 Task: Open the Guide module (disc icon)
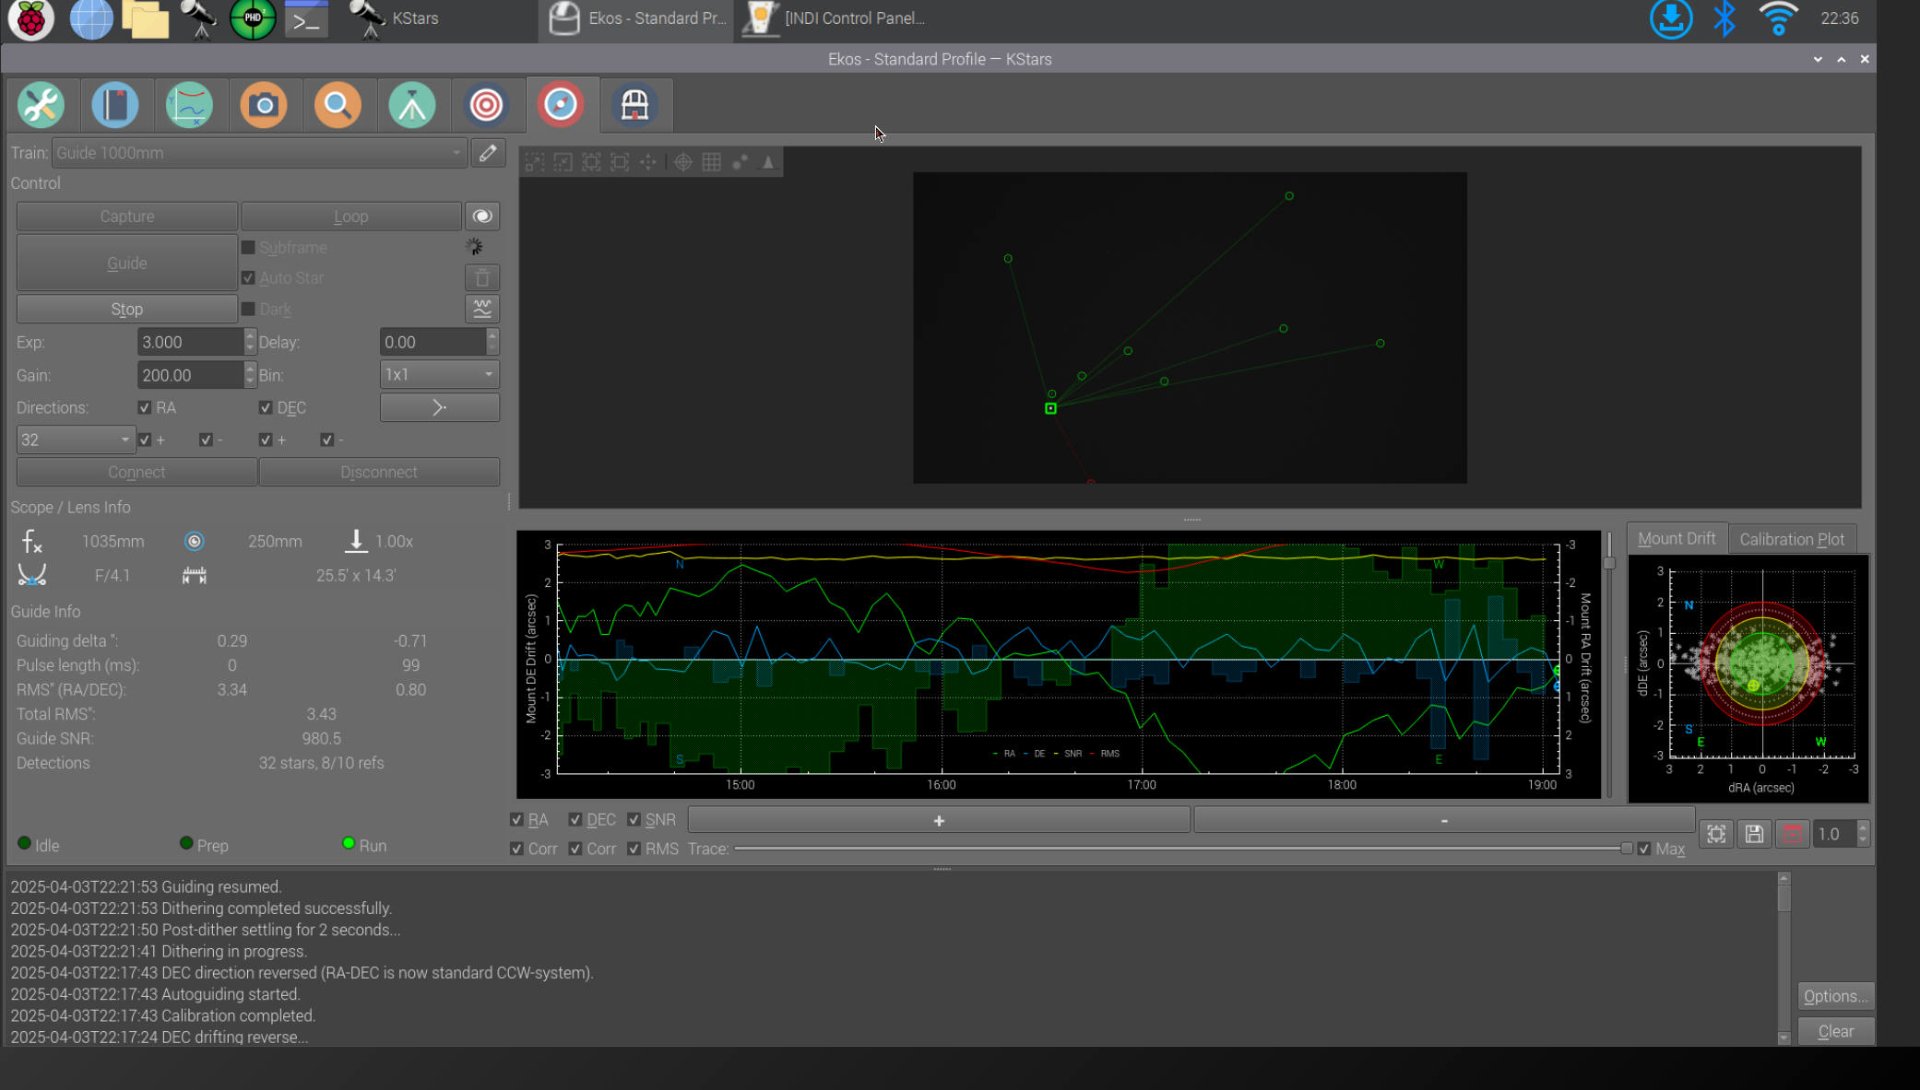(x=561, y=105)
